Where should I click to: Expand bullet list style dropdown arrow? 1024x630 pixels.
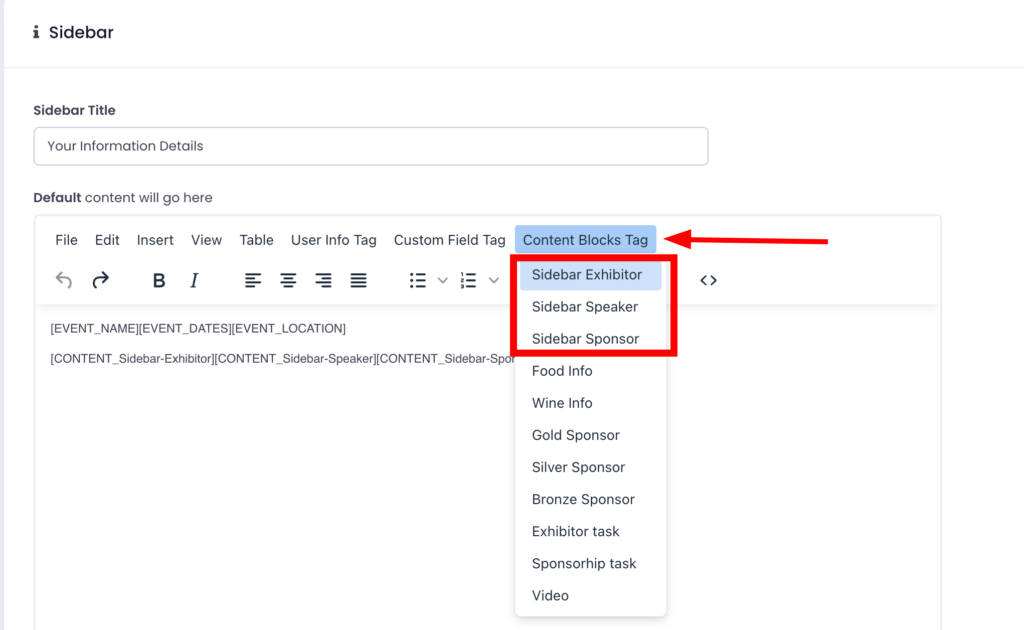coord(443,281)
